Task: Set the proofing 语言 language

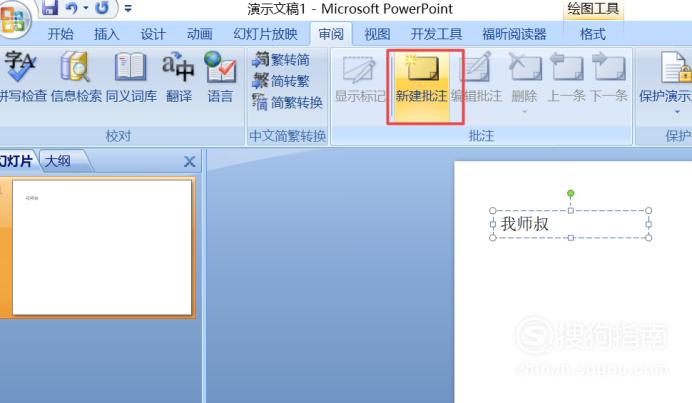Action: click(220, 77)
